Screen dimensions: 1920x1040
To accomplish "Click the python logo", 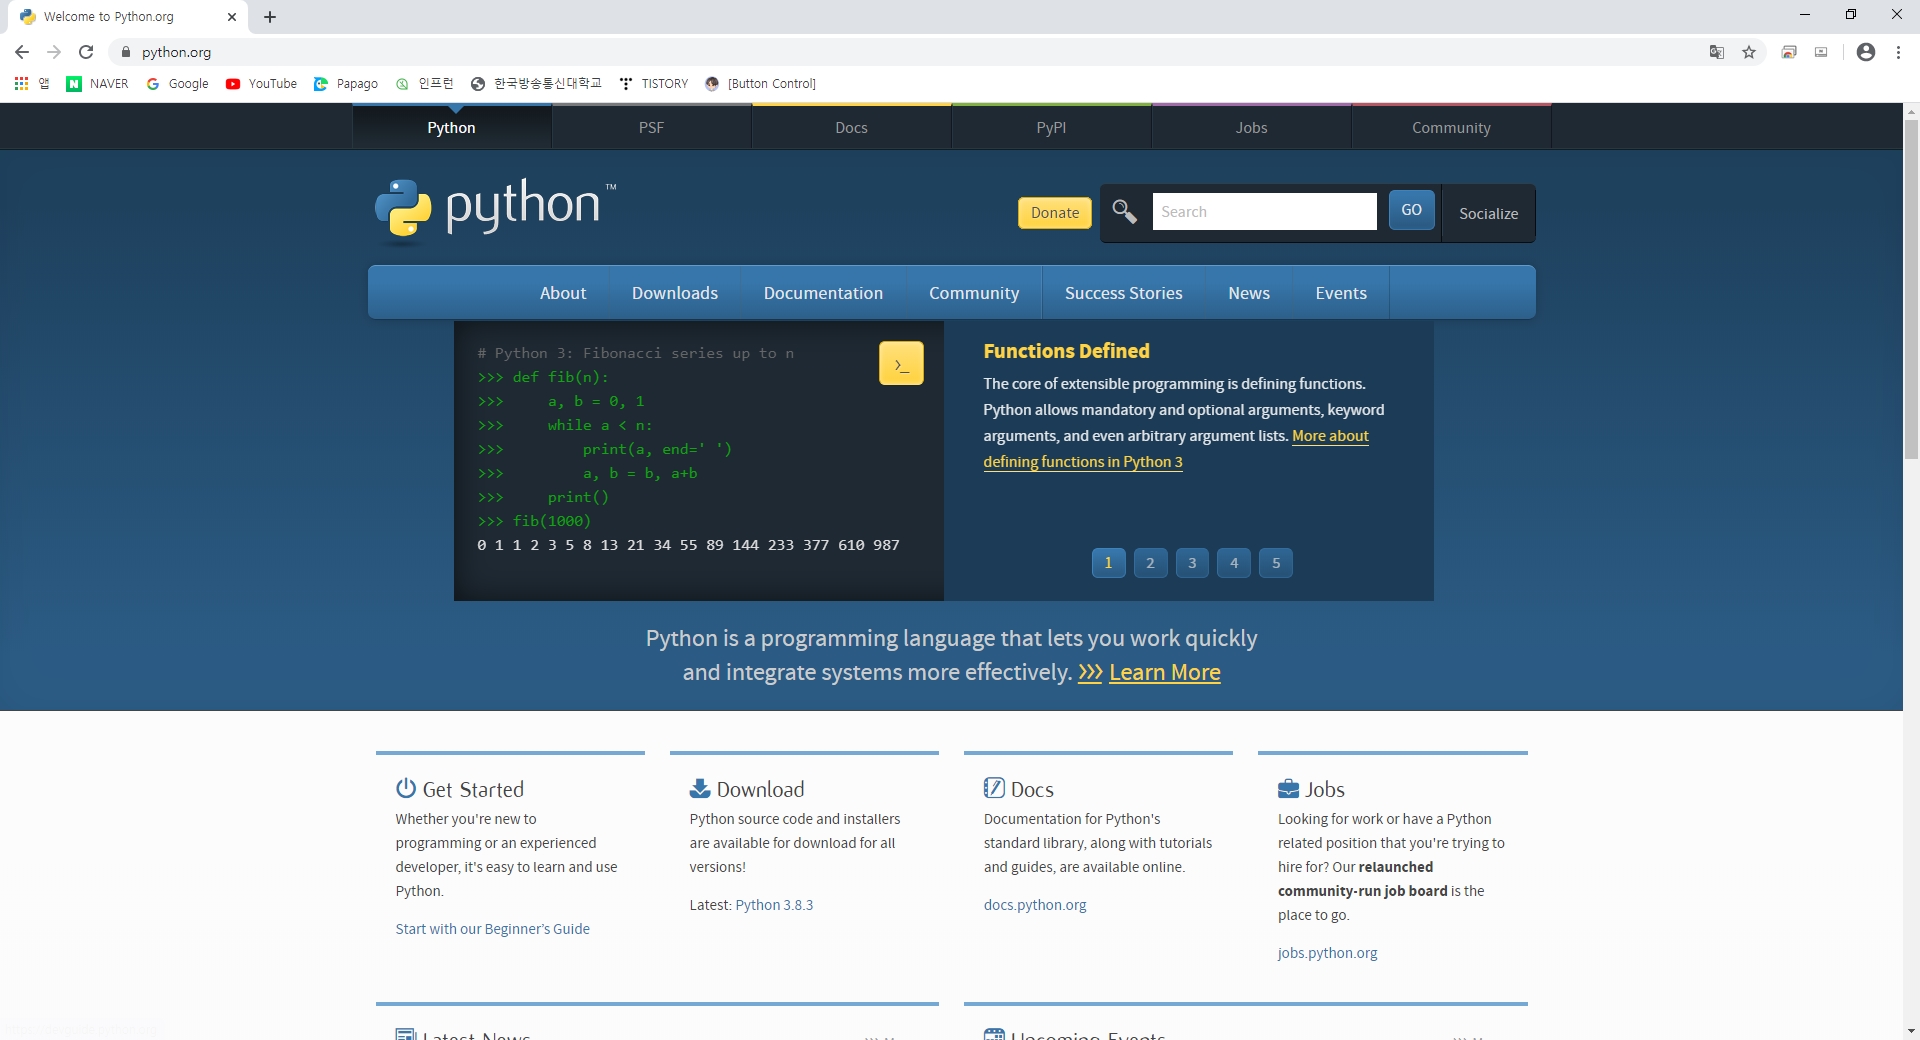I will 495,211.
